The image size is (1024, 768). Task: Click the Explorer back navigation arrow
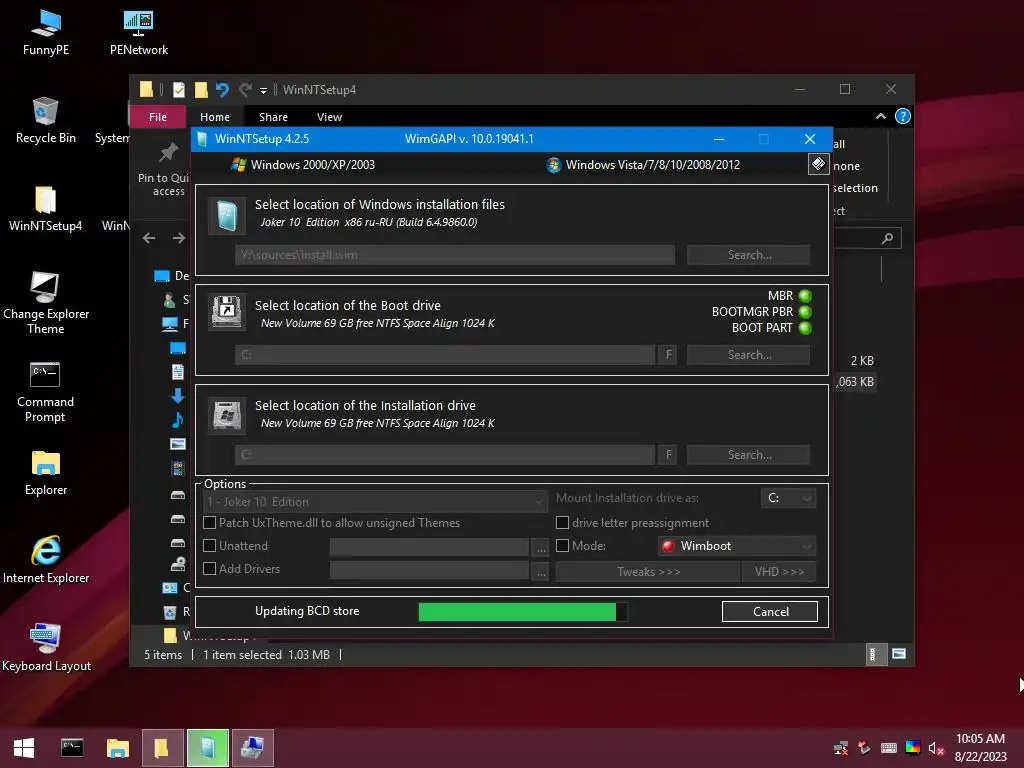(149, 238)
